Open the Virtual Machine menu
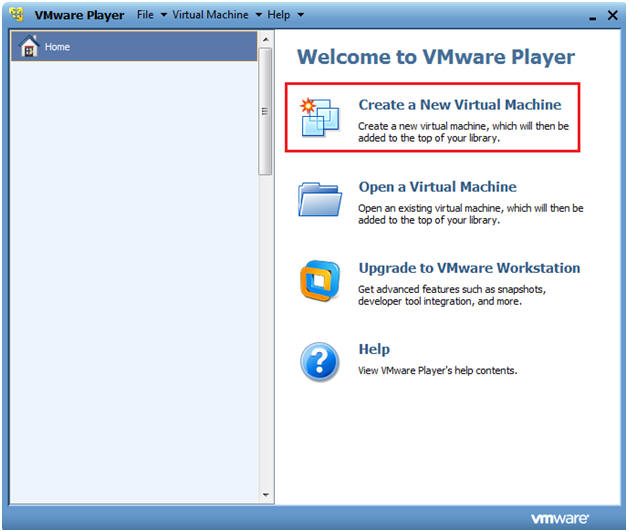 click(x=210, y=15)
